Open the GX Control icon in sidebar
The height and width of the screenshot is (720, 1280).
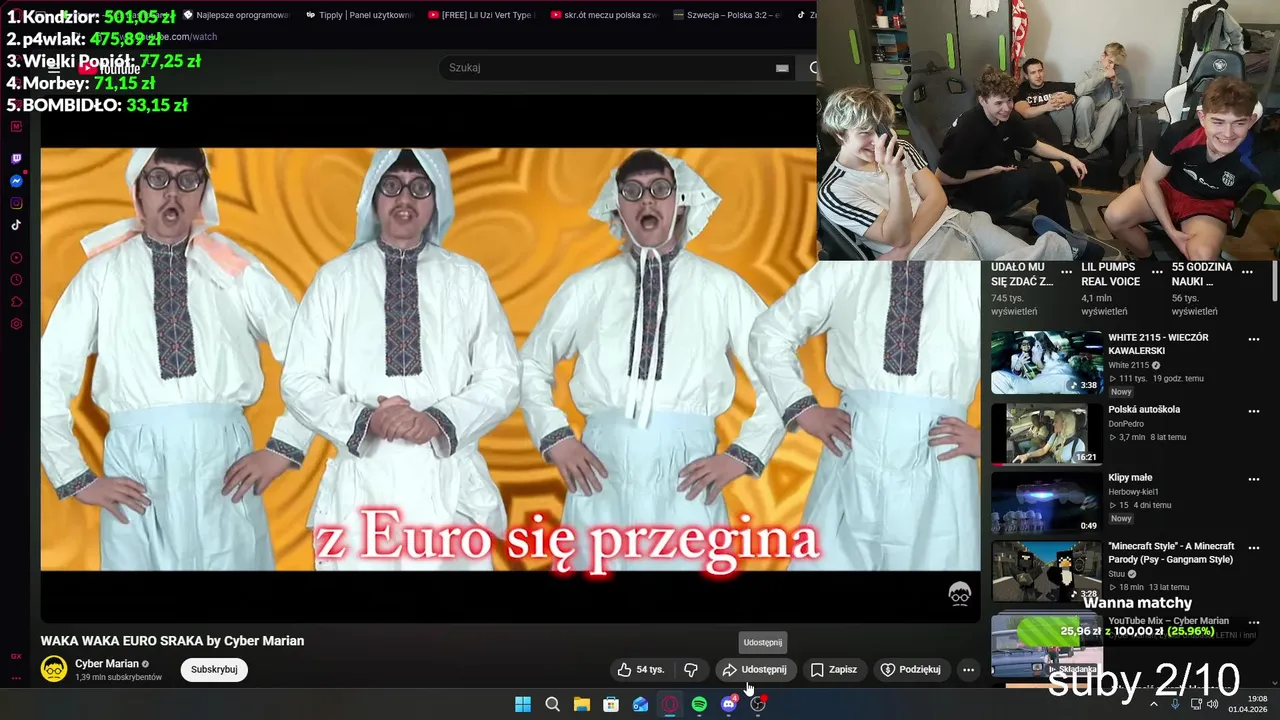pos(16,656)
